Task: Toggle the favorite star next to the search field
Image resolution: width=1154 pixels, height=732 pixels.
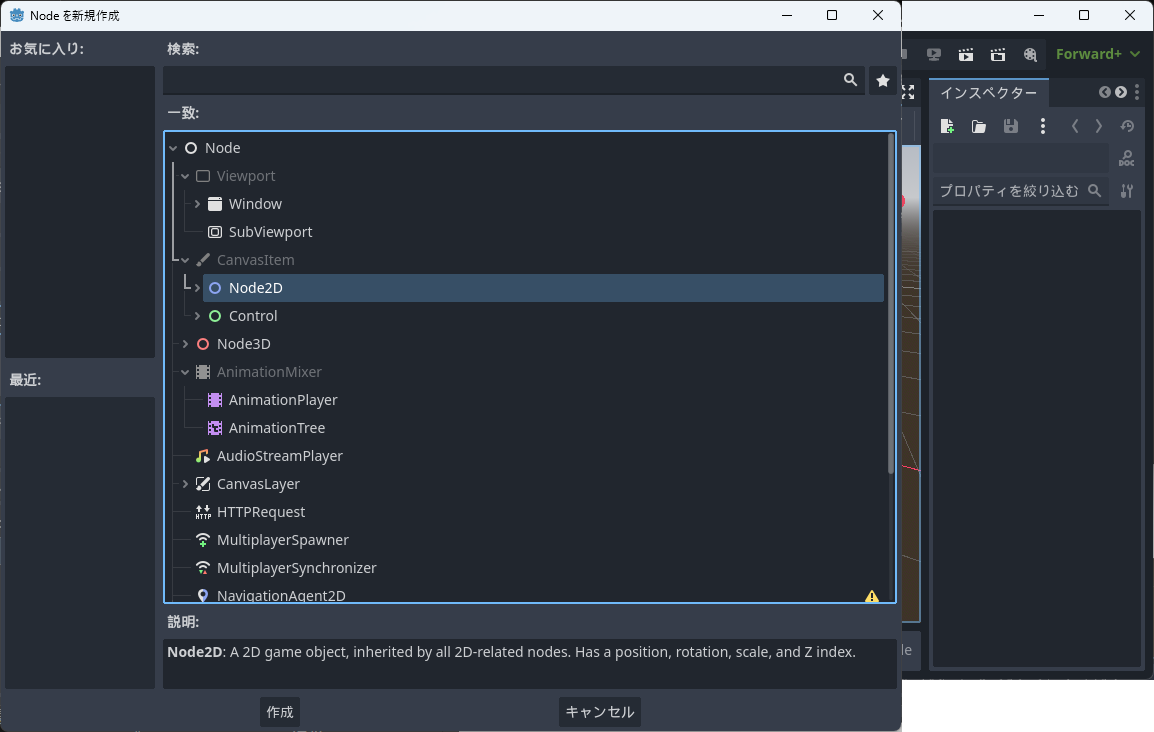Action: 882,80
